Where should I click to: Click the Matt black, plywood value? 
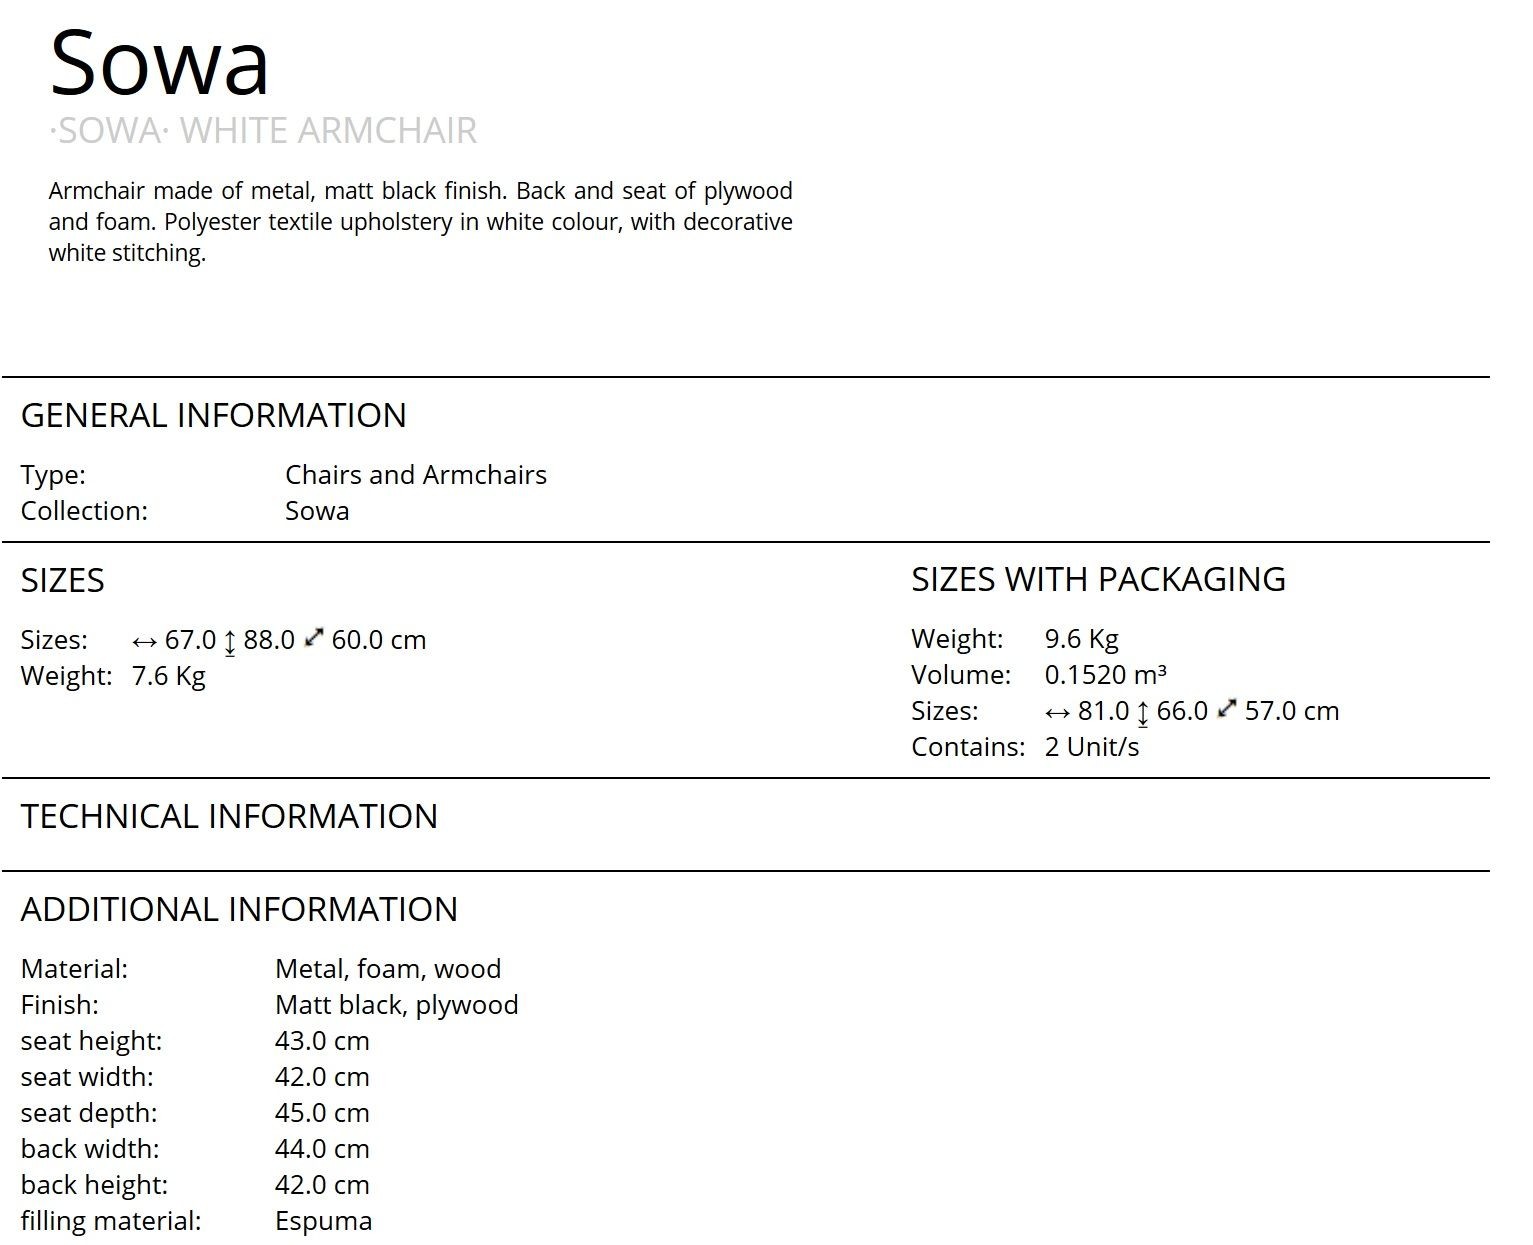click(x=397, y=1005)
